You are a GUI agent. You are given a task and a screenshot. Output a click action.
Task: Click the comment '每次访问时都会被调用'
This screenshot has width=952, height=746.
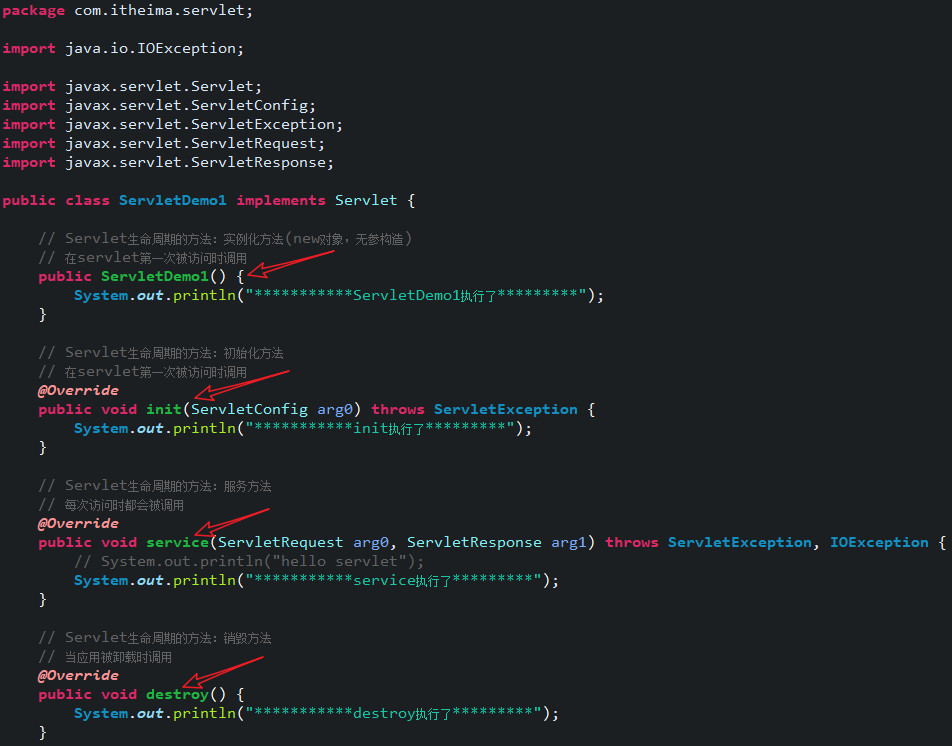[x=111, y=505]
